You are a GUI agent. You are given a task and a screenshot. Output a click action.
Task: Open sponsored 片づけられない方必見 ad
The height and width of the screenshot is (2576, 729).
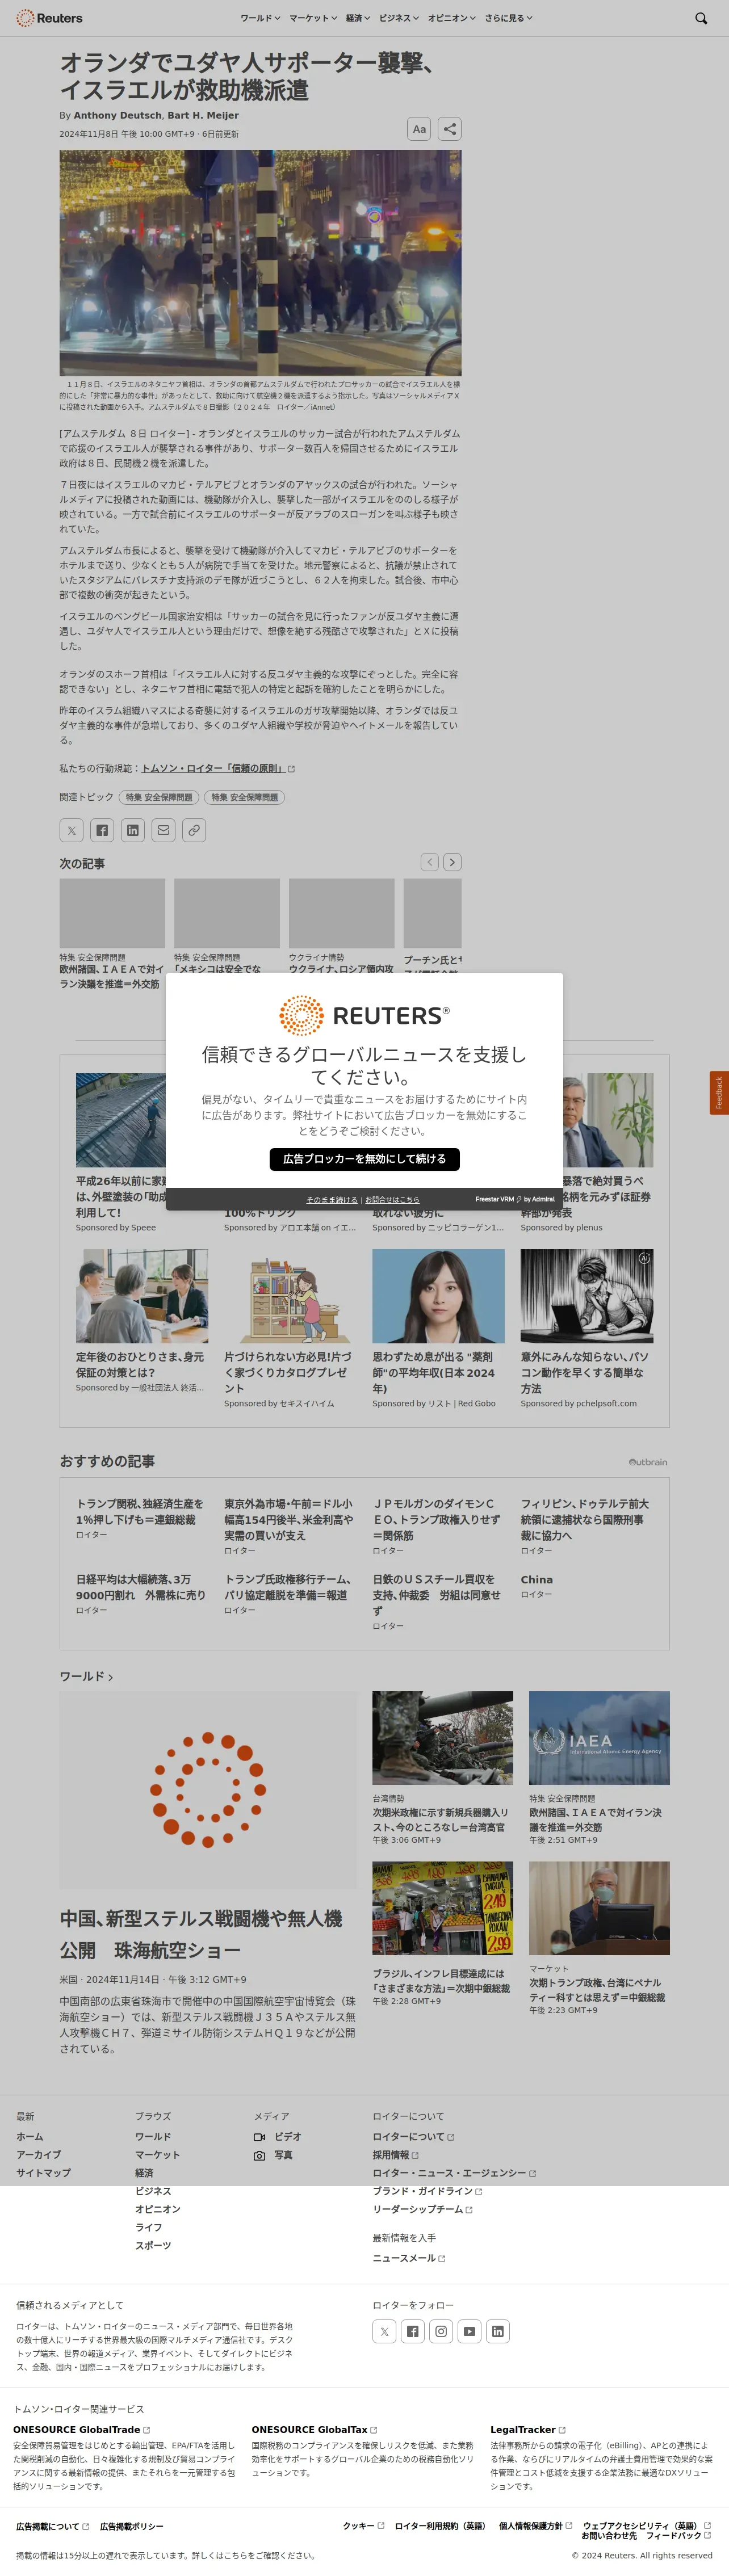tap(290, 1328)
